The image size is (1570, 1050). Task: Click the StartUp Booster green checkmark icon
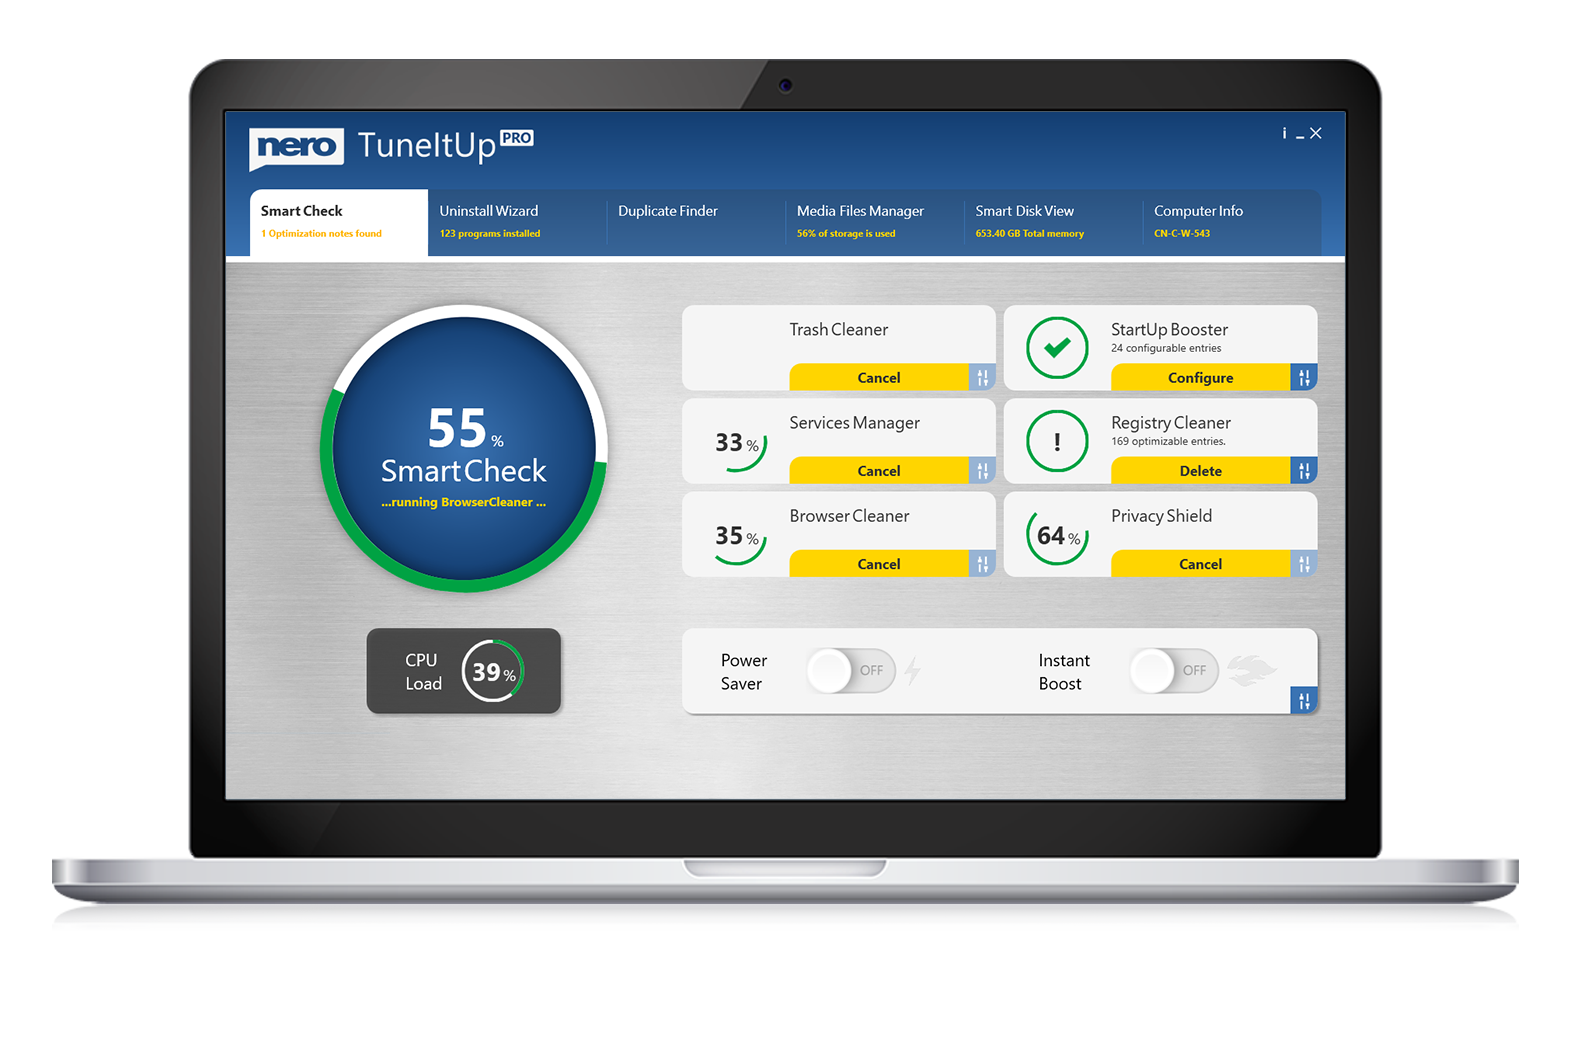point(1057,348)
